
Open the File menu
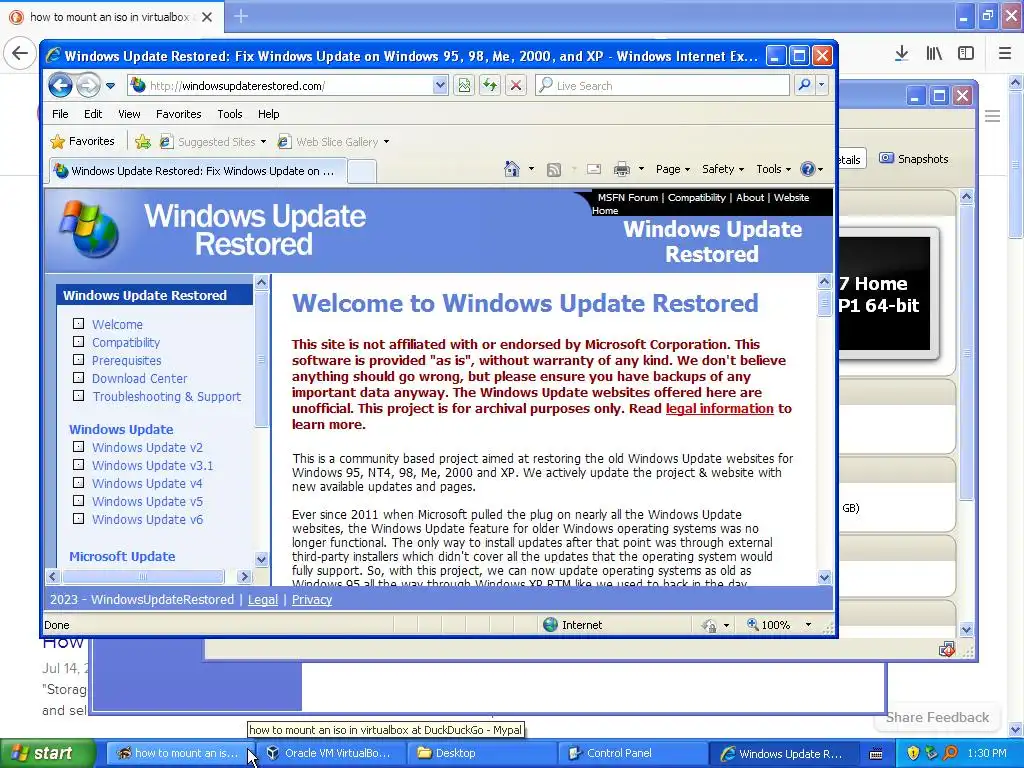point(60,114)
